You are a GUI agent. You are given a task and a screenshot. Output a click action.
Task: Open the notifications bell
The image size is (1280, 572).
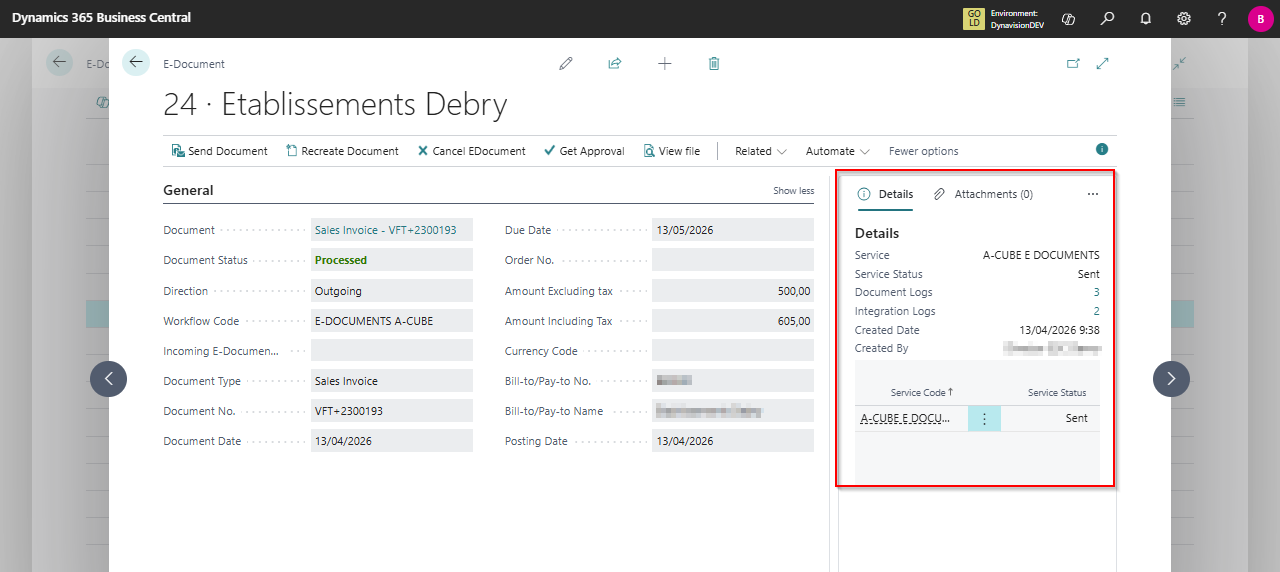point(1146,18)
